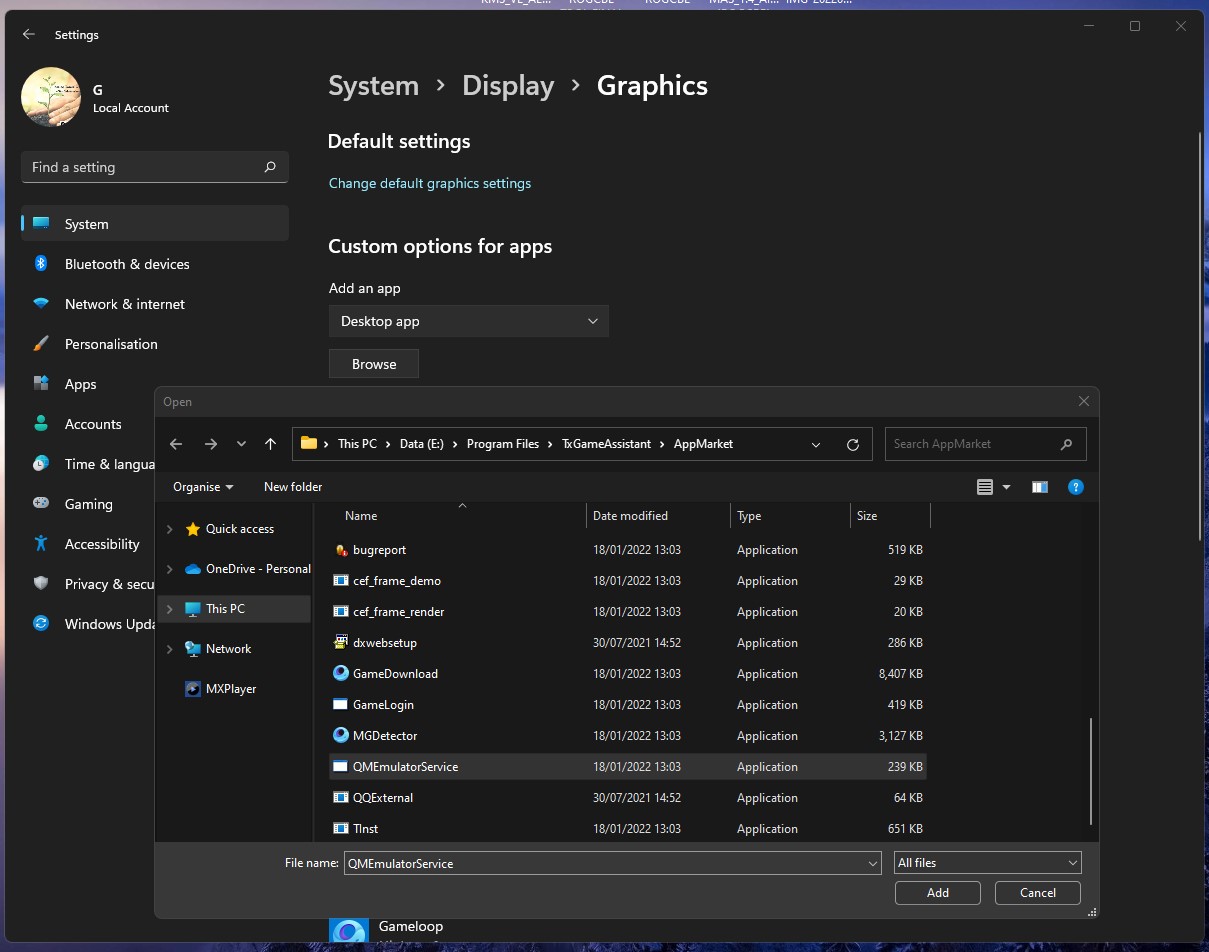The height and width of the screenshot is (952, 1209).
Task: Open the help button in dialog
Action: tap(1076, 487)
